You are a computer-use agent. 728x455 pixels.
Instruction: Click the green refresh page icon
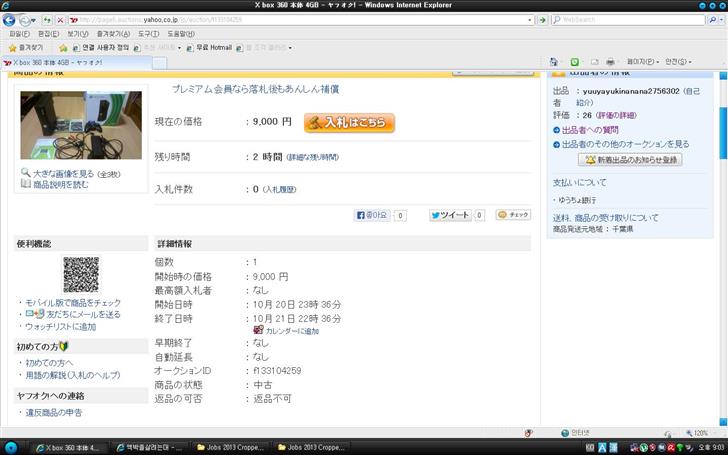coord(47,20)
